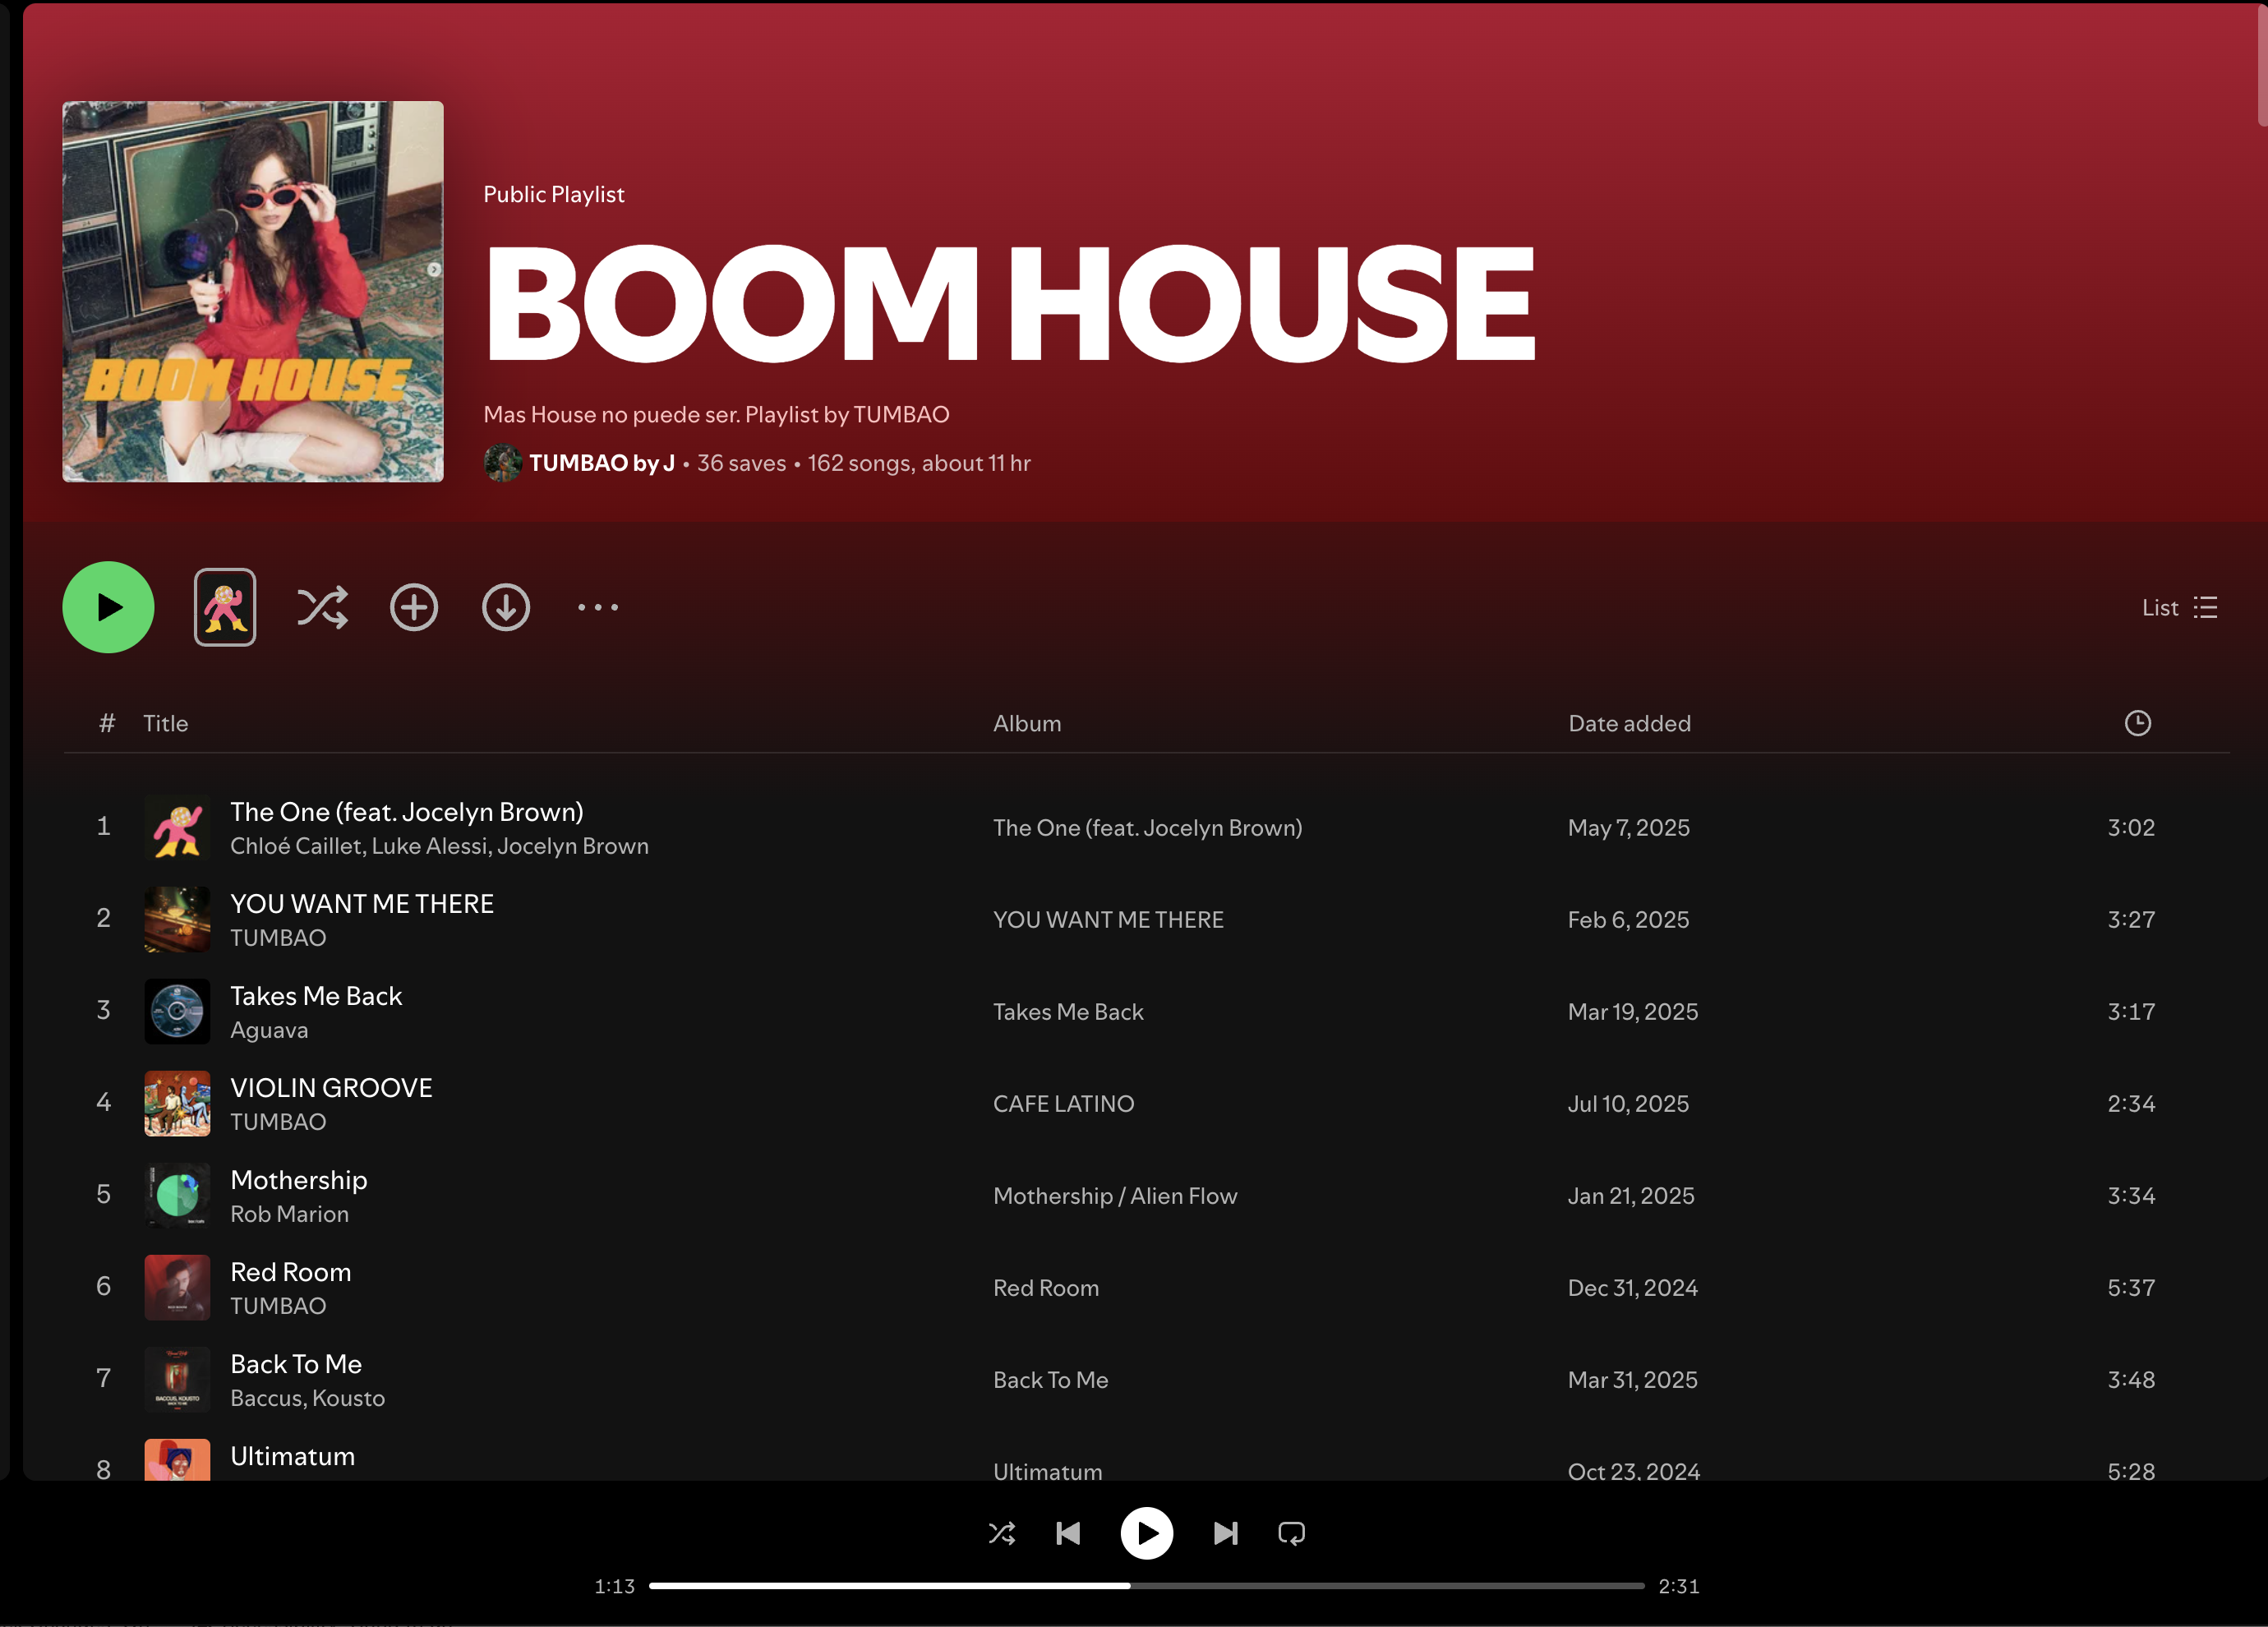
Task: Open the TUMBAO by J profile link
Action: [x=601, y=463]
